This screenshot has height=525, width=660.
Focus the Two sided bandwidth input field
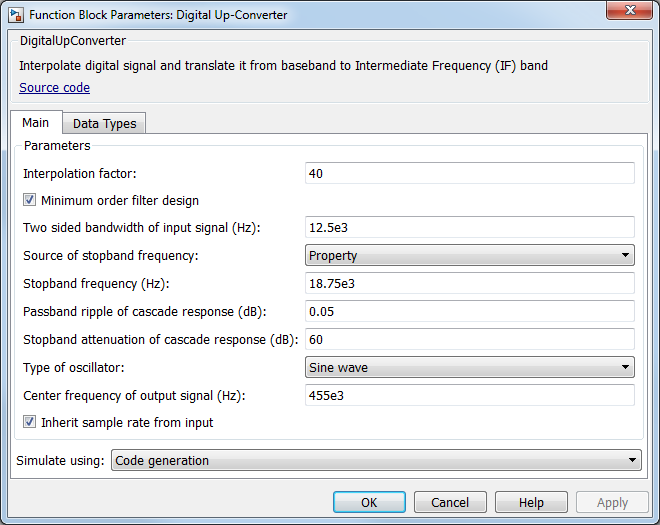(x=469, y=228)
